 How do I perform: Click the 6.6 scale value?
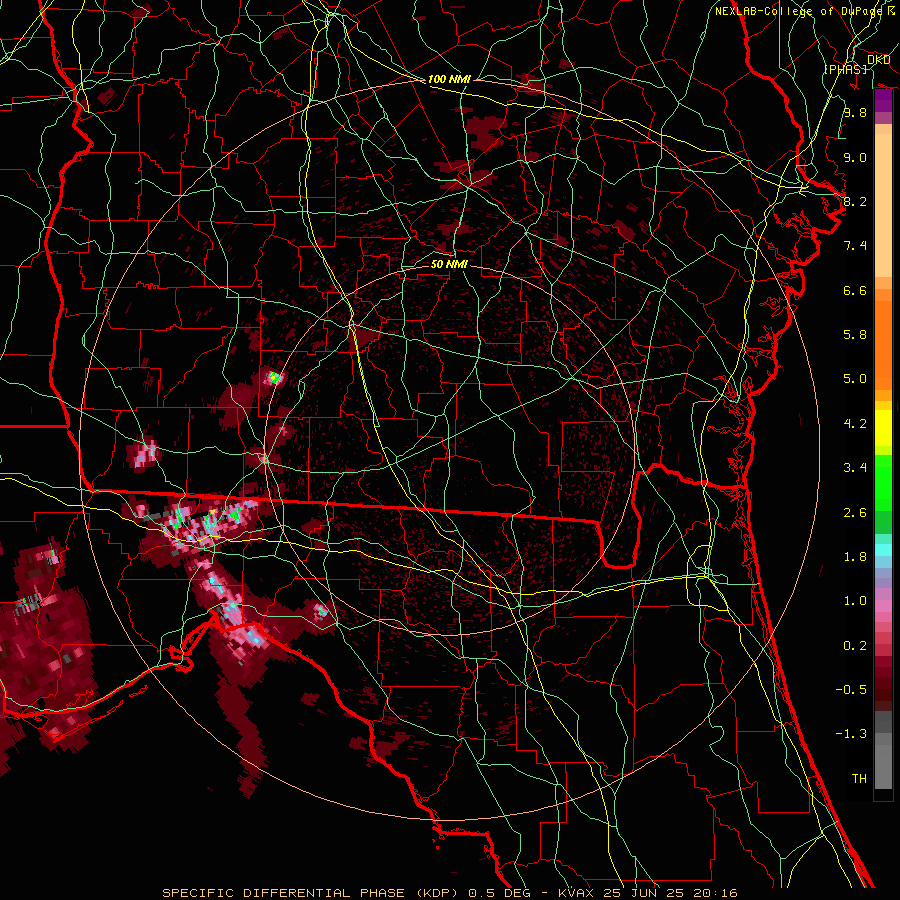[x=855, y=290]
